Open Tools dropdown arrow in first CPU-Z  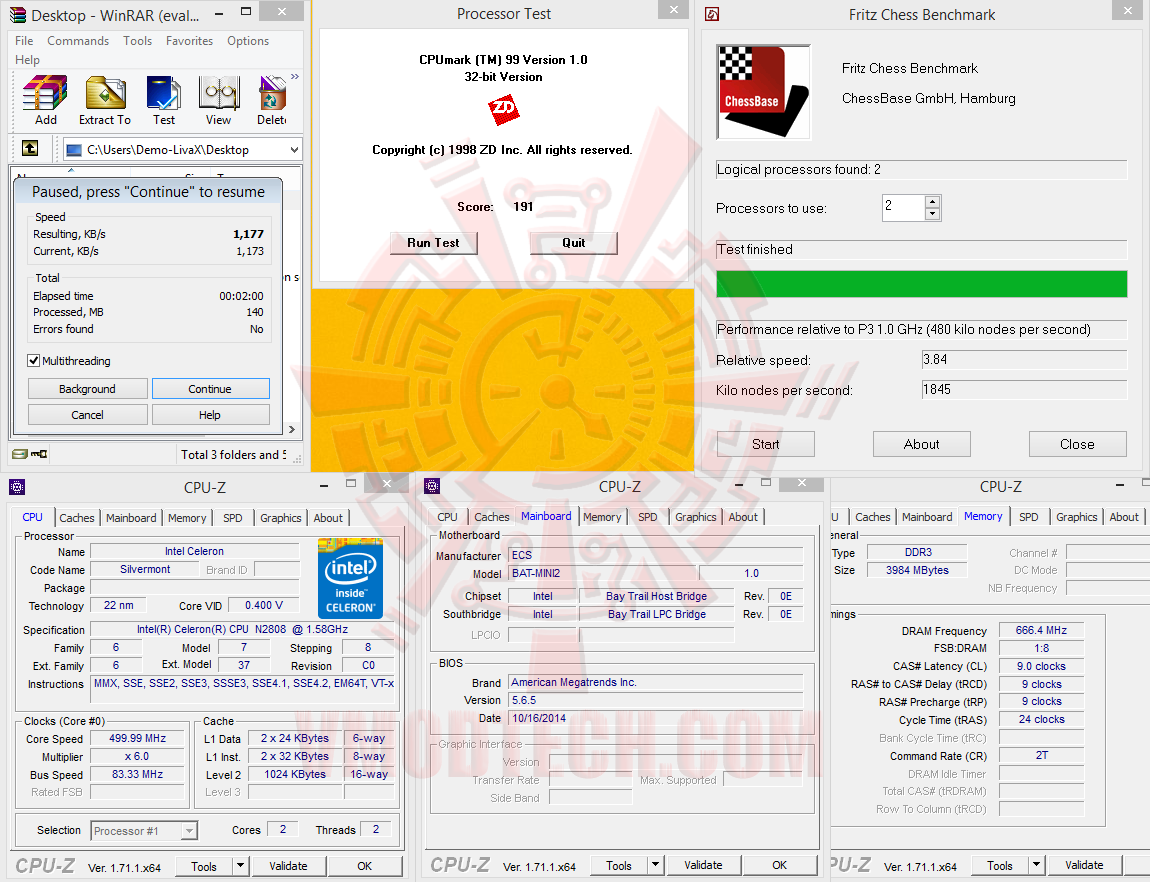coord(240,866)
